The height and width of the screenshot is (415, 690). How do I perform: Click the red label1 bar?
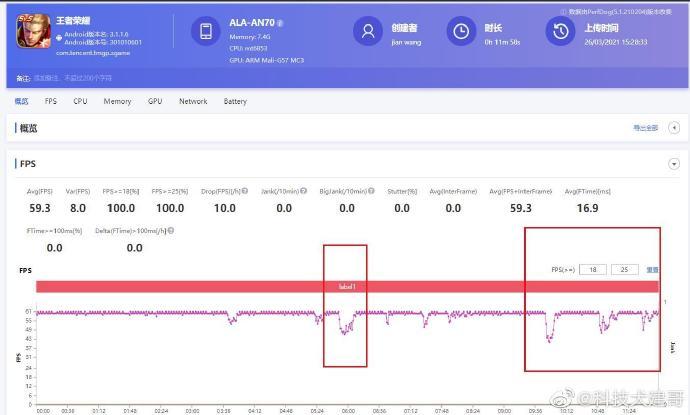(x=347, y=286)
